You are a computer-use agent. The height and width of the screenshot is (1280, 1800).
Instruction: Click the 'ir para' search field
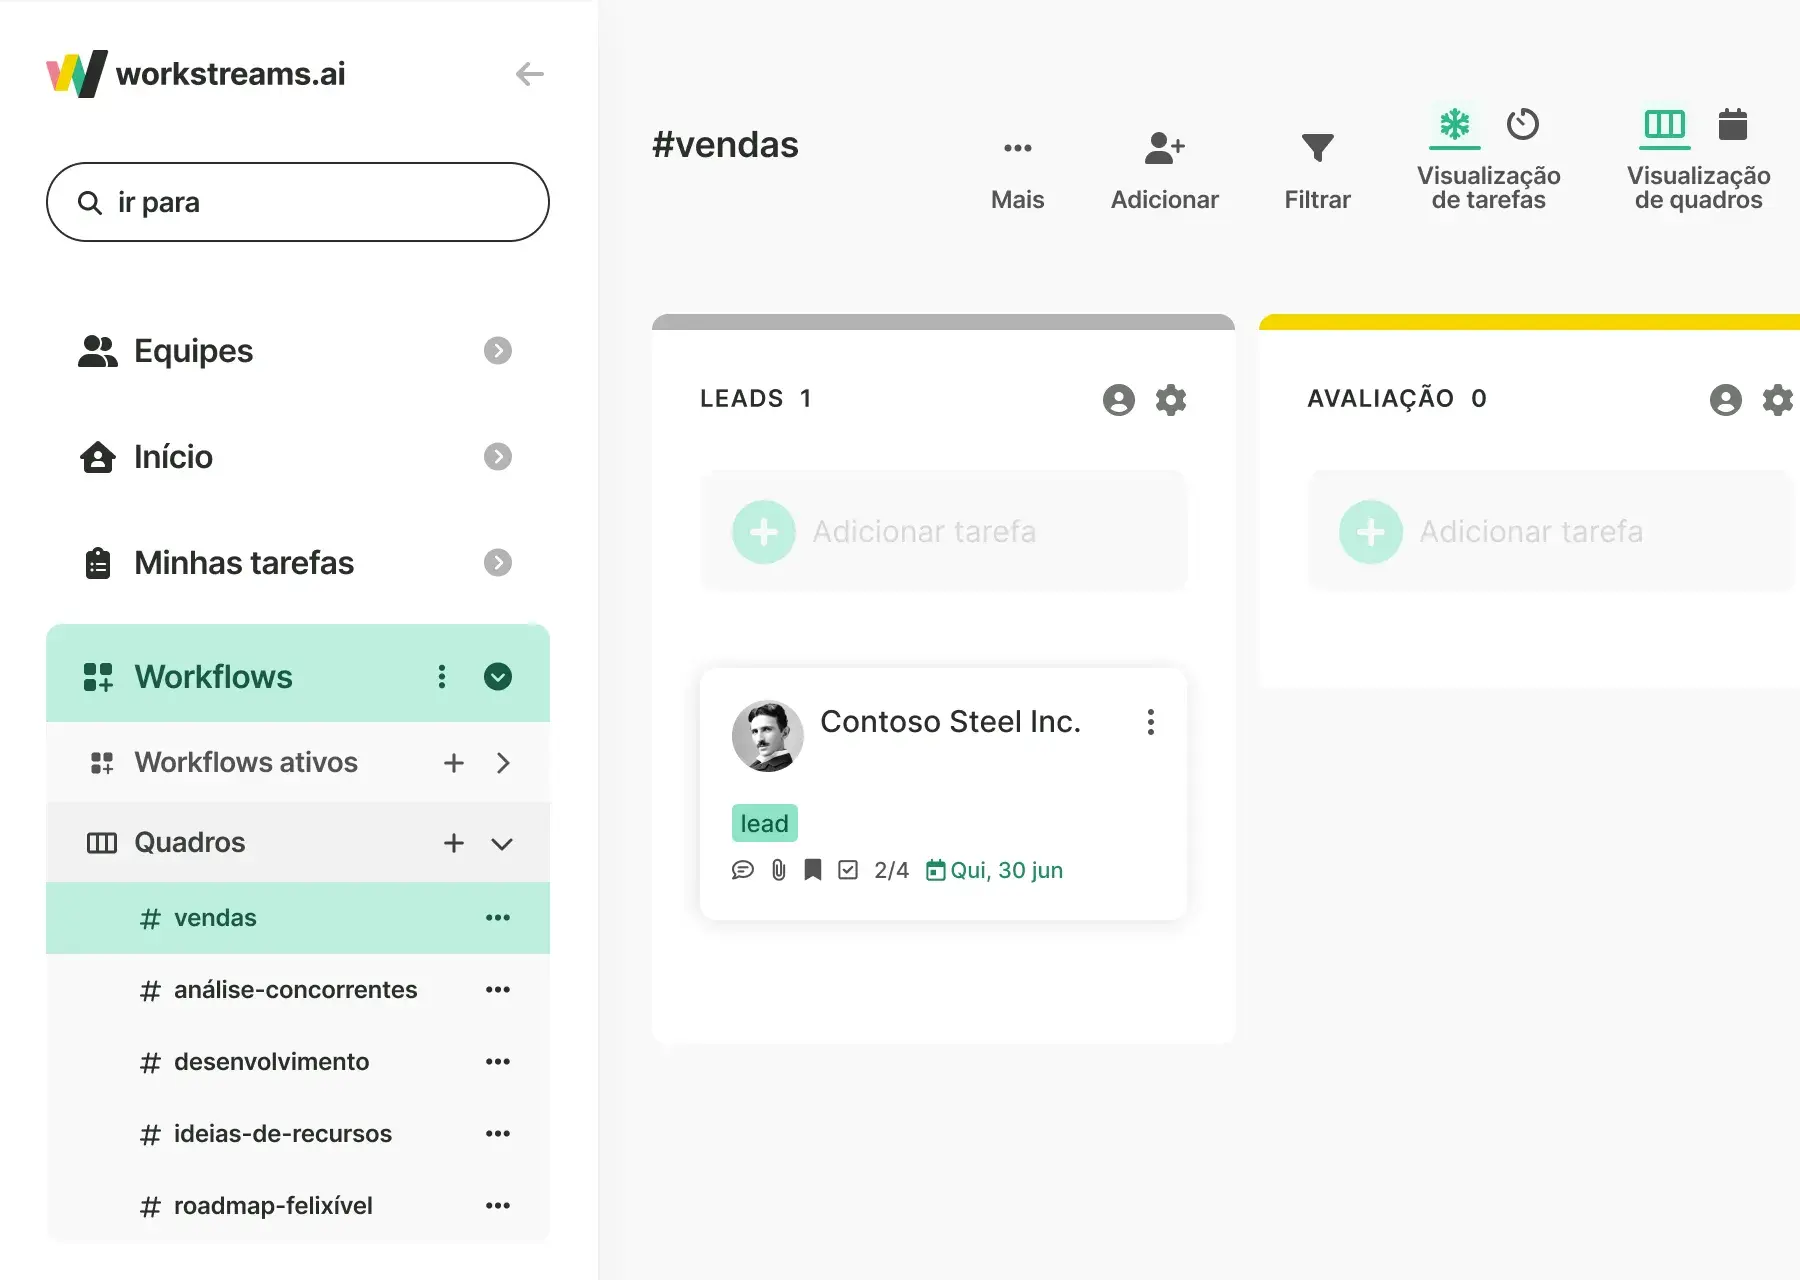(x=298, y=202)
